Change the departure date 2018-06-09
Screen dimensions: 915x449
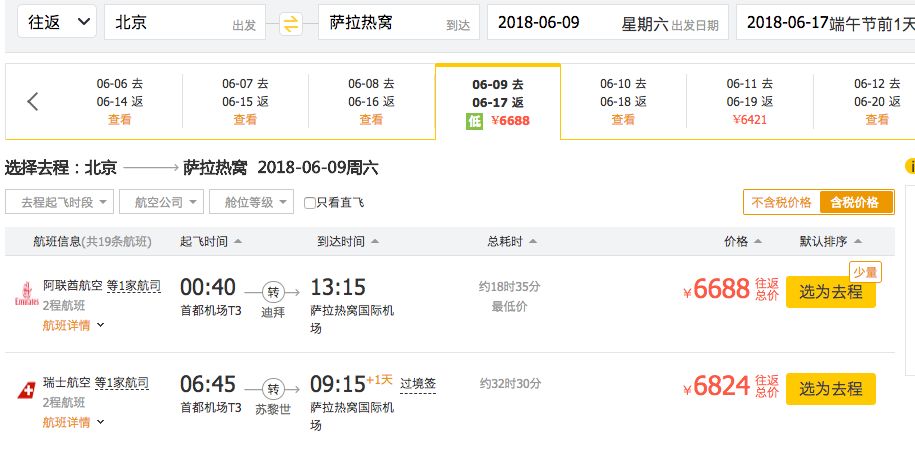click(x=607, y=22)
